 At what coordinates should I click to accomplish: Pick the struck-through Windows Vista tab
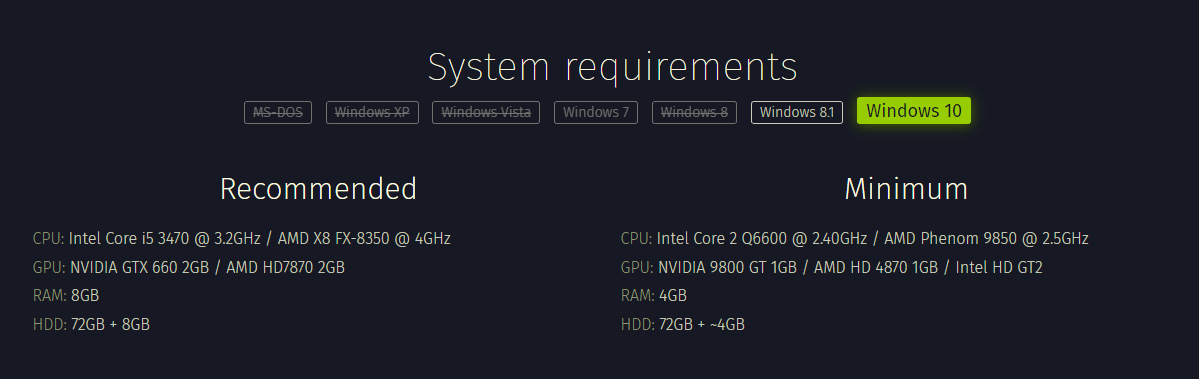[486, 112]
